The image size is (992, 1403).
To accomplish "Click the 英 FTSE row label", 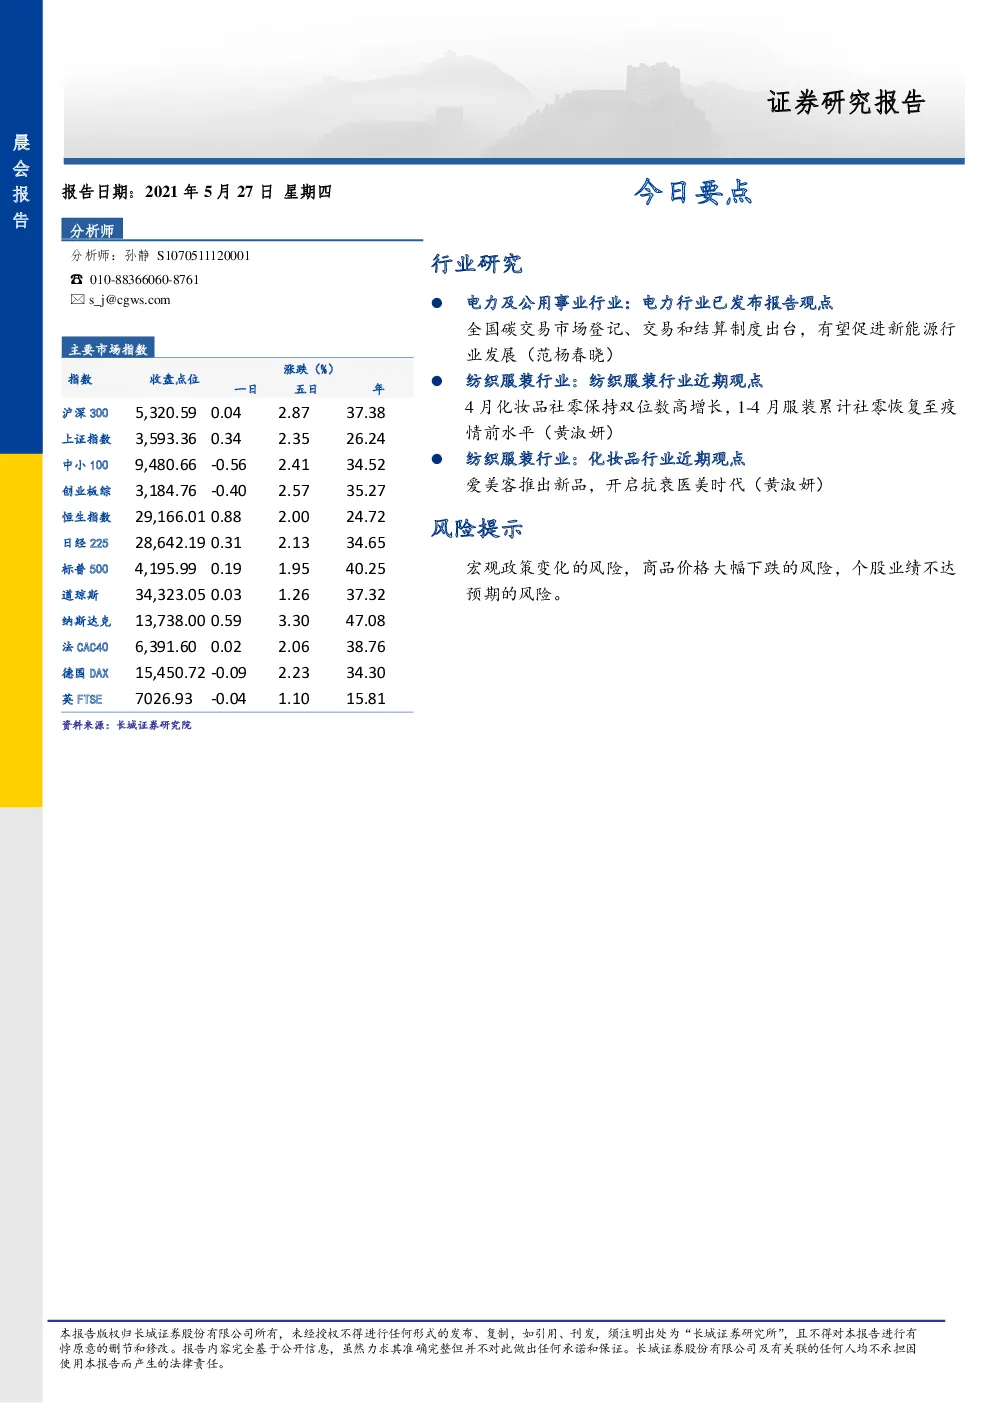I will [82, 699].
